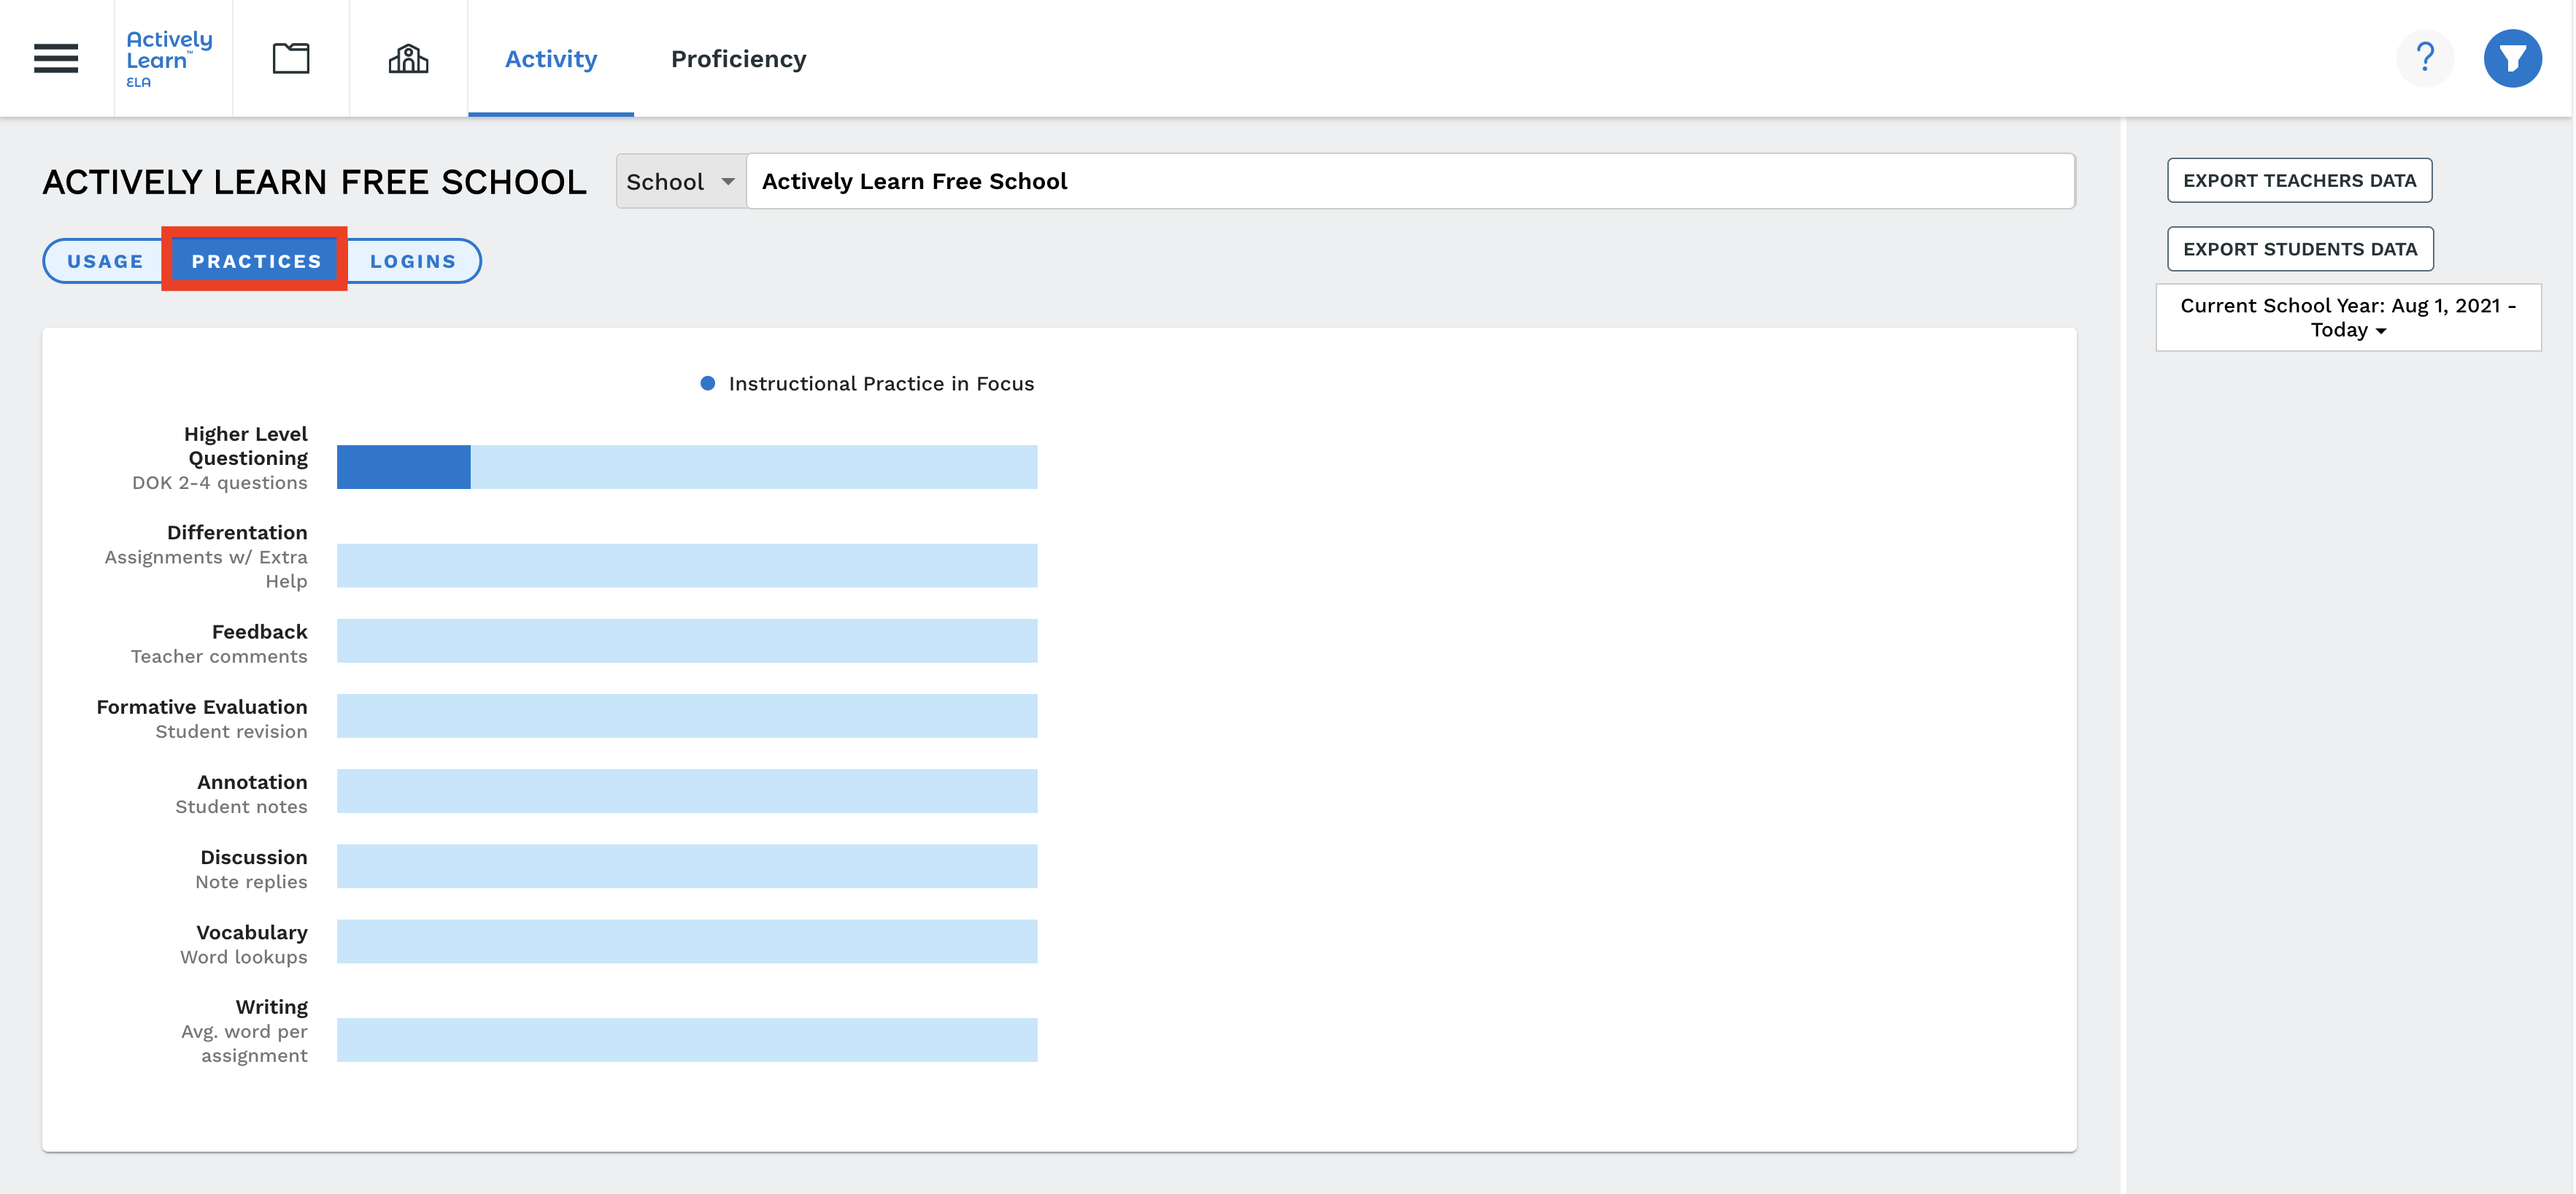Click the DOK 2-4 questions subtitle
2576x1194 pixels.
[x=220, y=482]
